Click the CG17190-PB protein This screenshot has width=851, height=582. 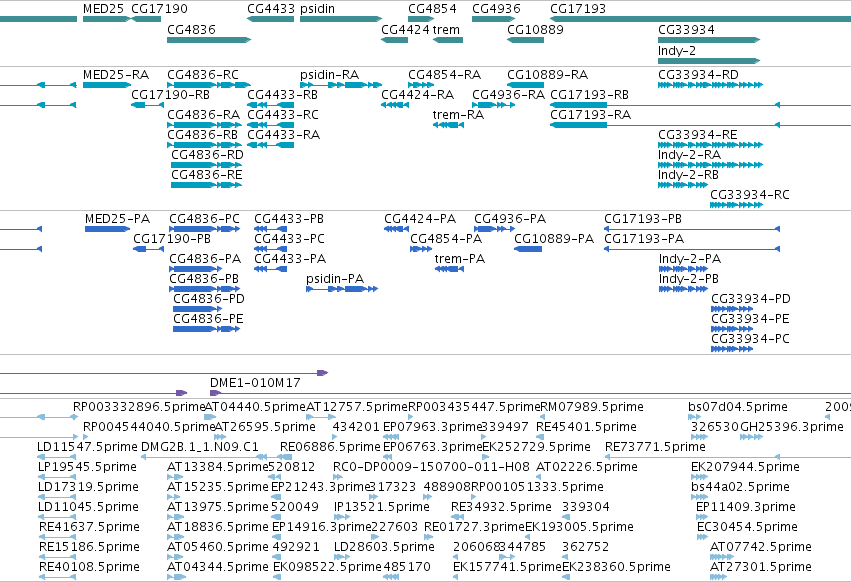click(x=172, y=239)
